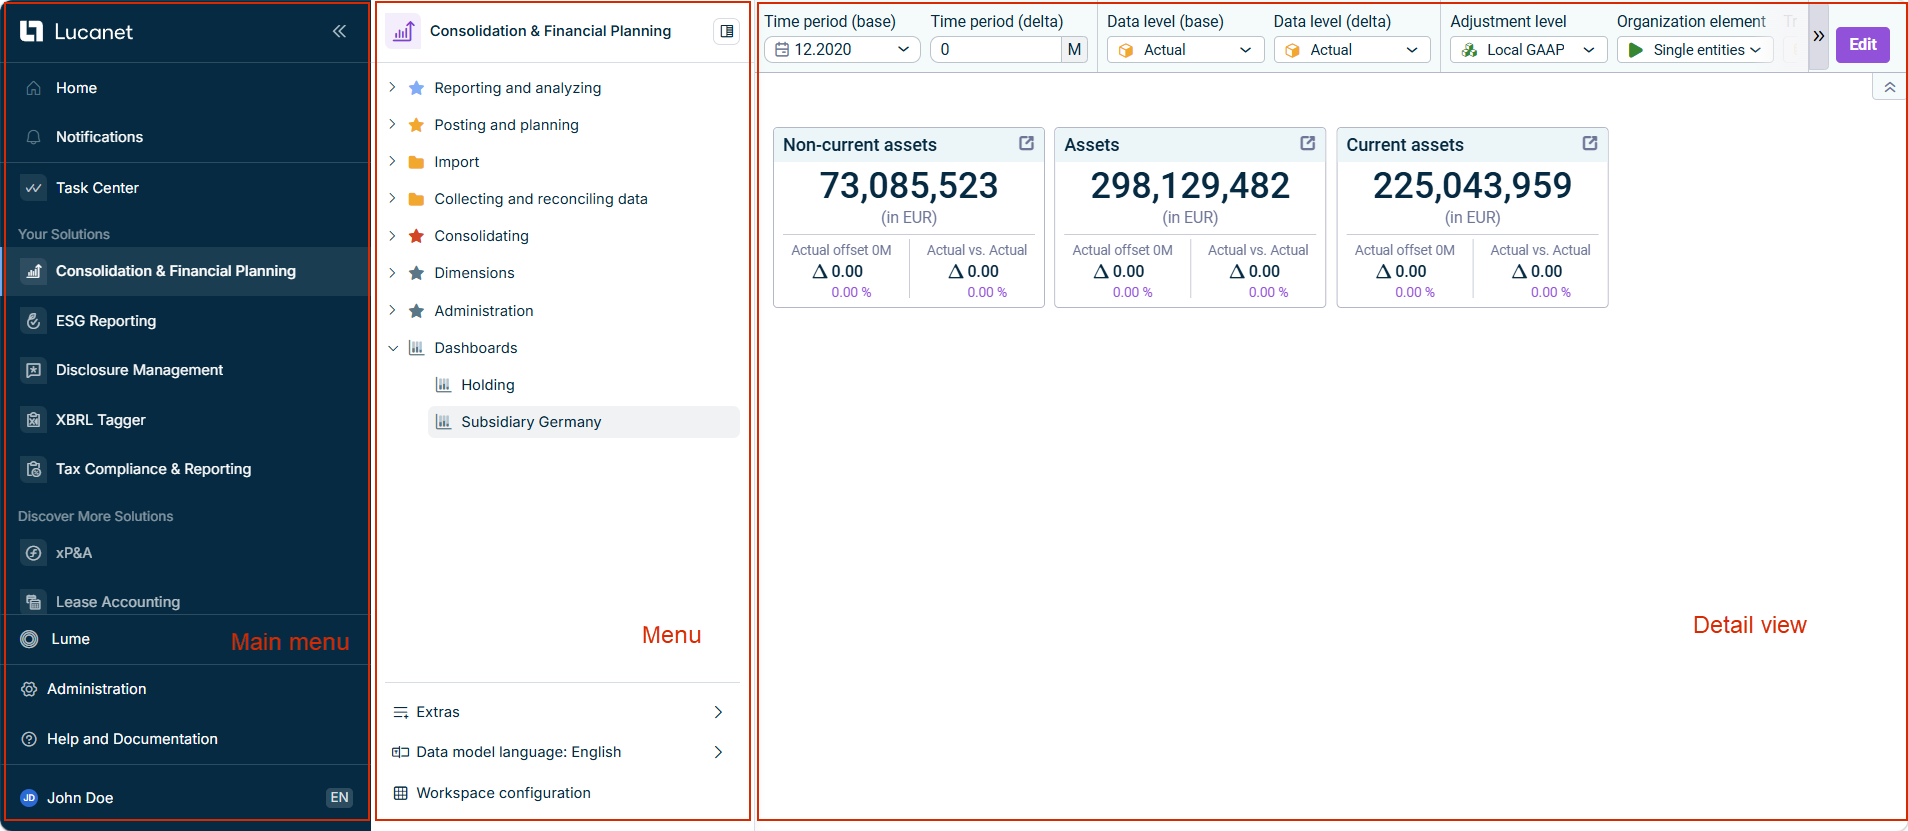
Task: Collapse the Dashboards node
Action: tap(392, 348)
